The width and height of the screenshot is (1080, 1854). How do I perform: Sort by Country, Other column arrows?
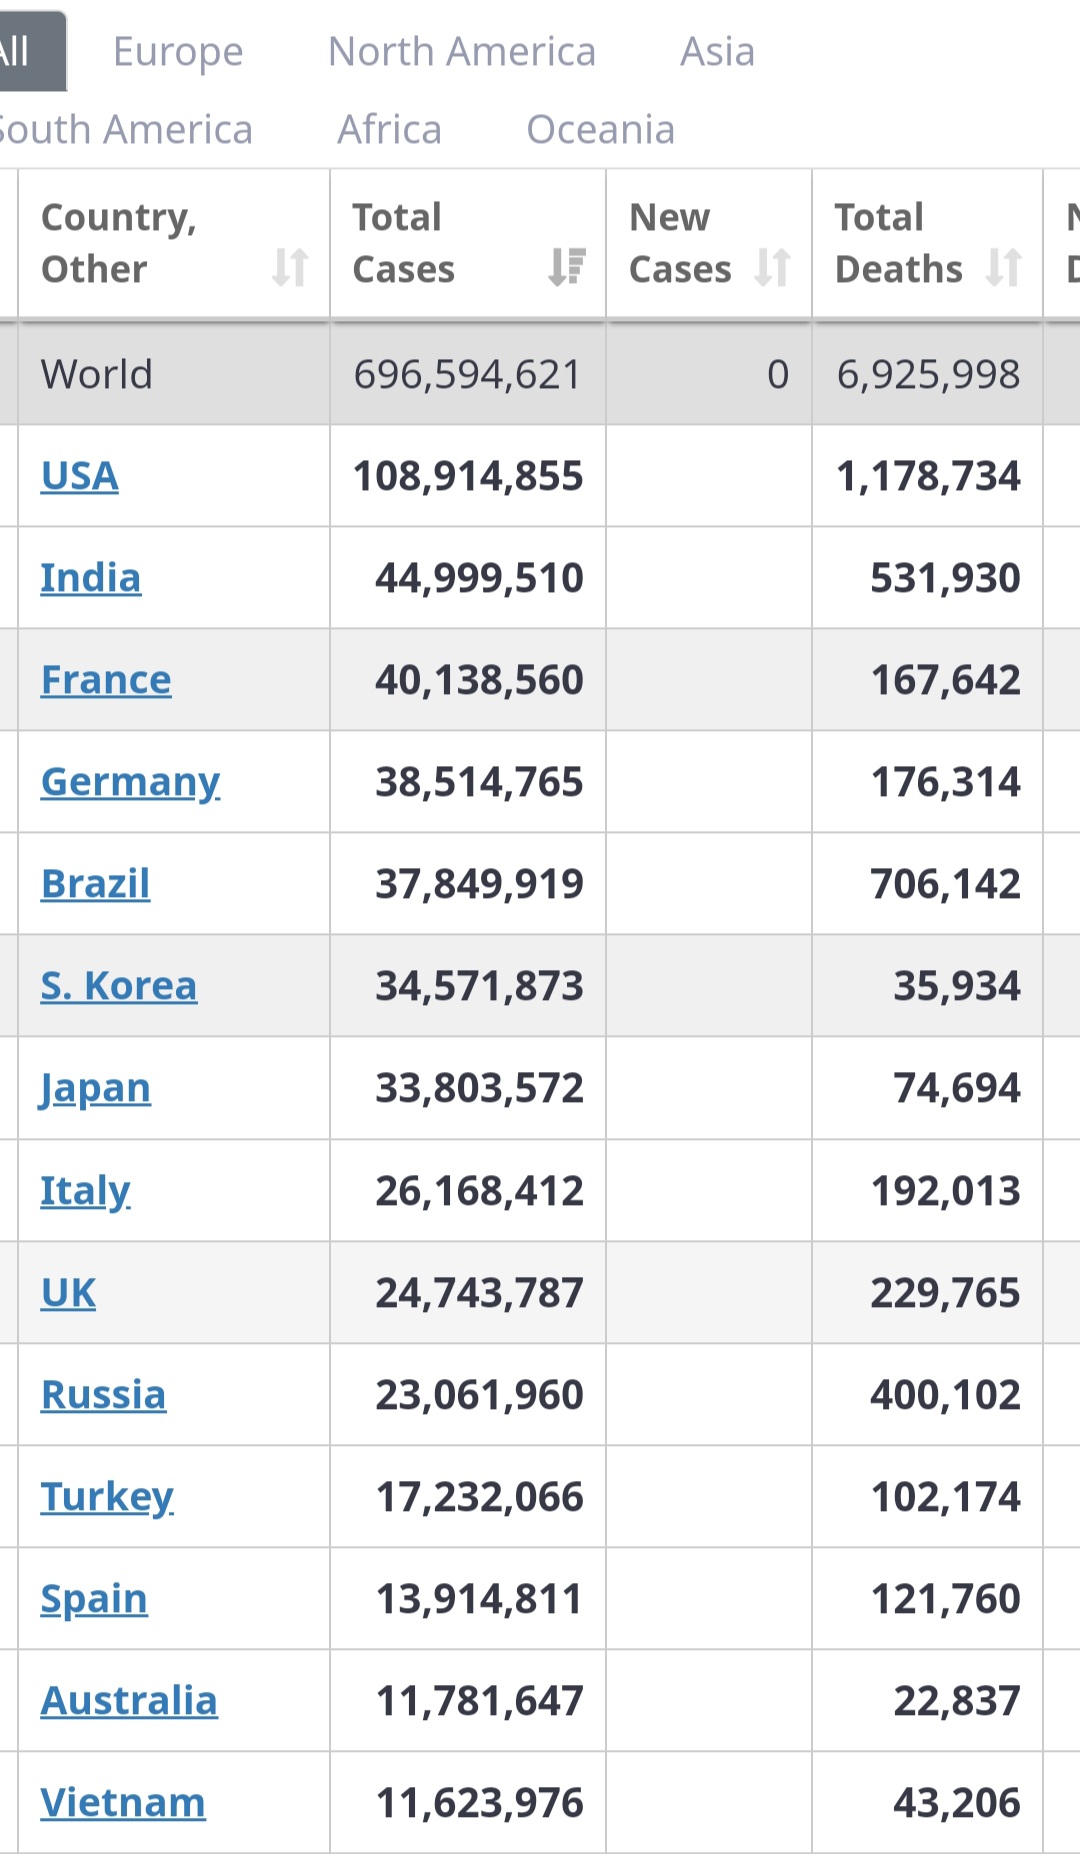(x=290, y=267)
